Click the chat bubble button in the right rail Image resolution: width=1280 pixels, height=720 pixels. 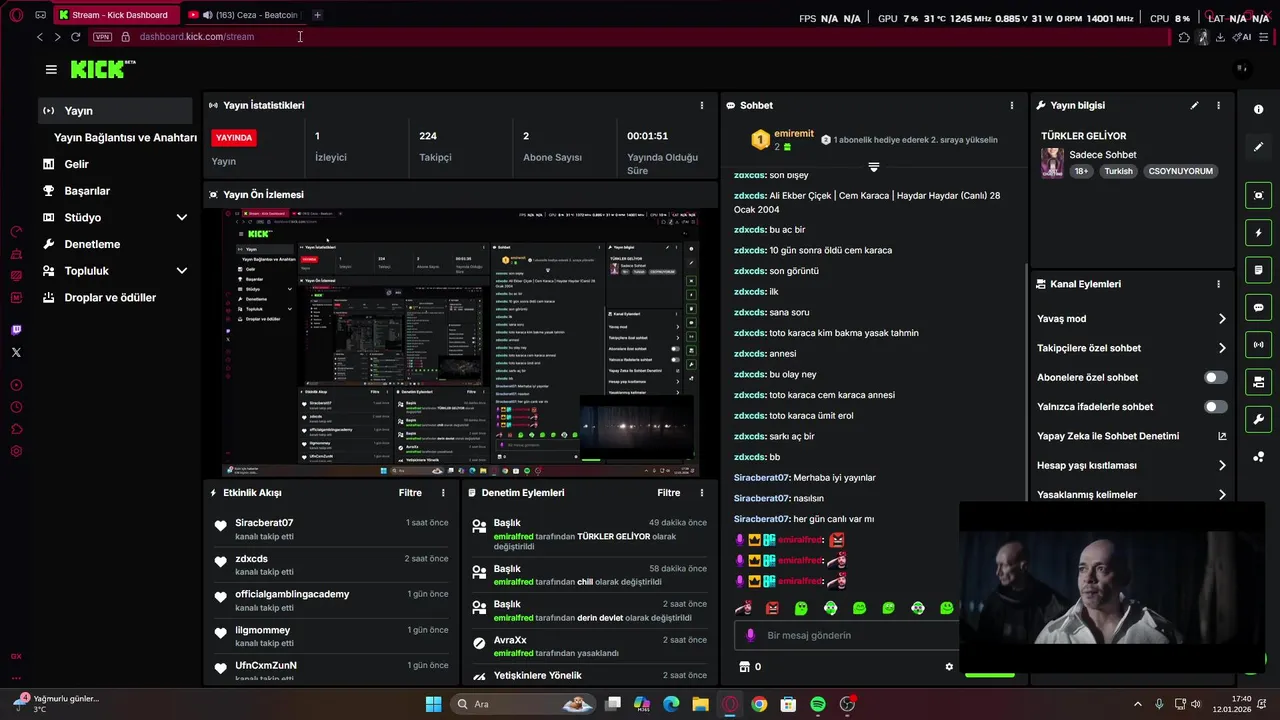coord(1258,307)
